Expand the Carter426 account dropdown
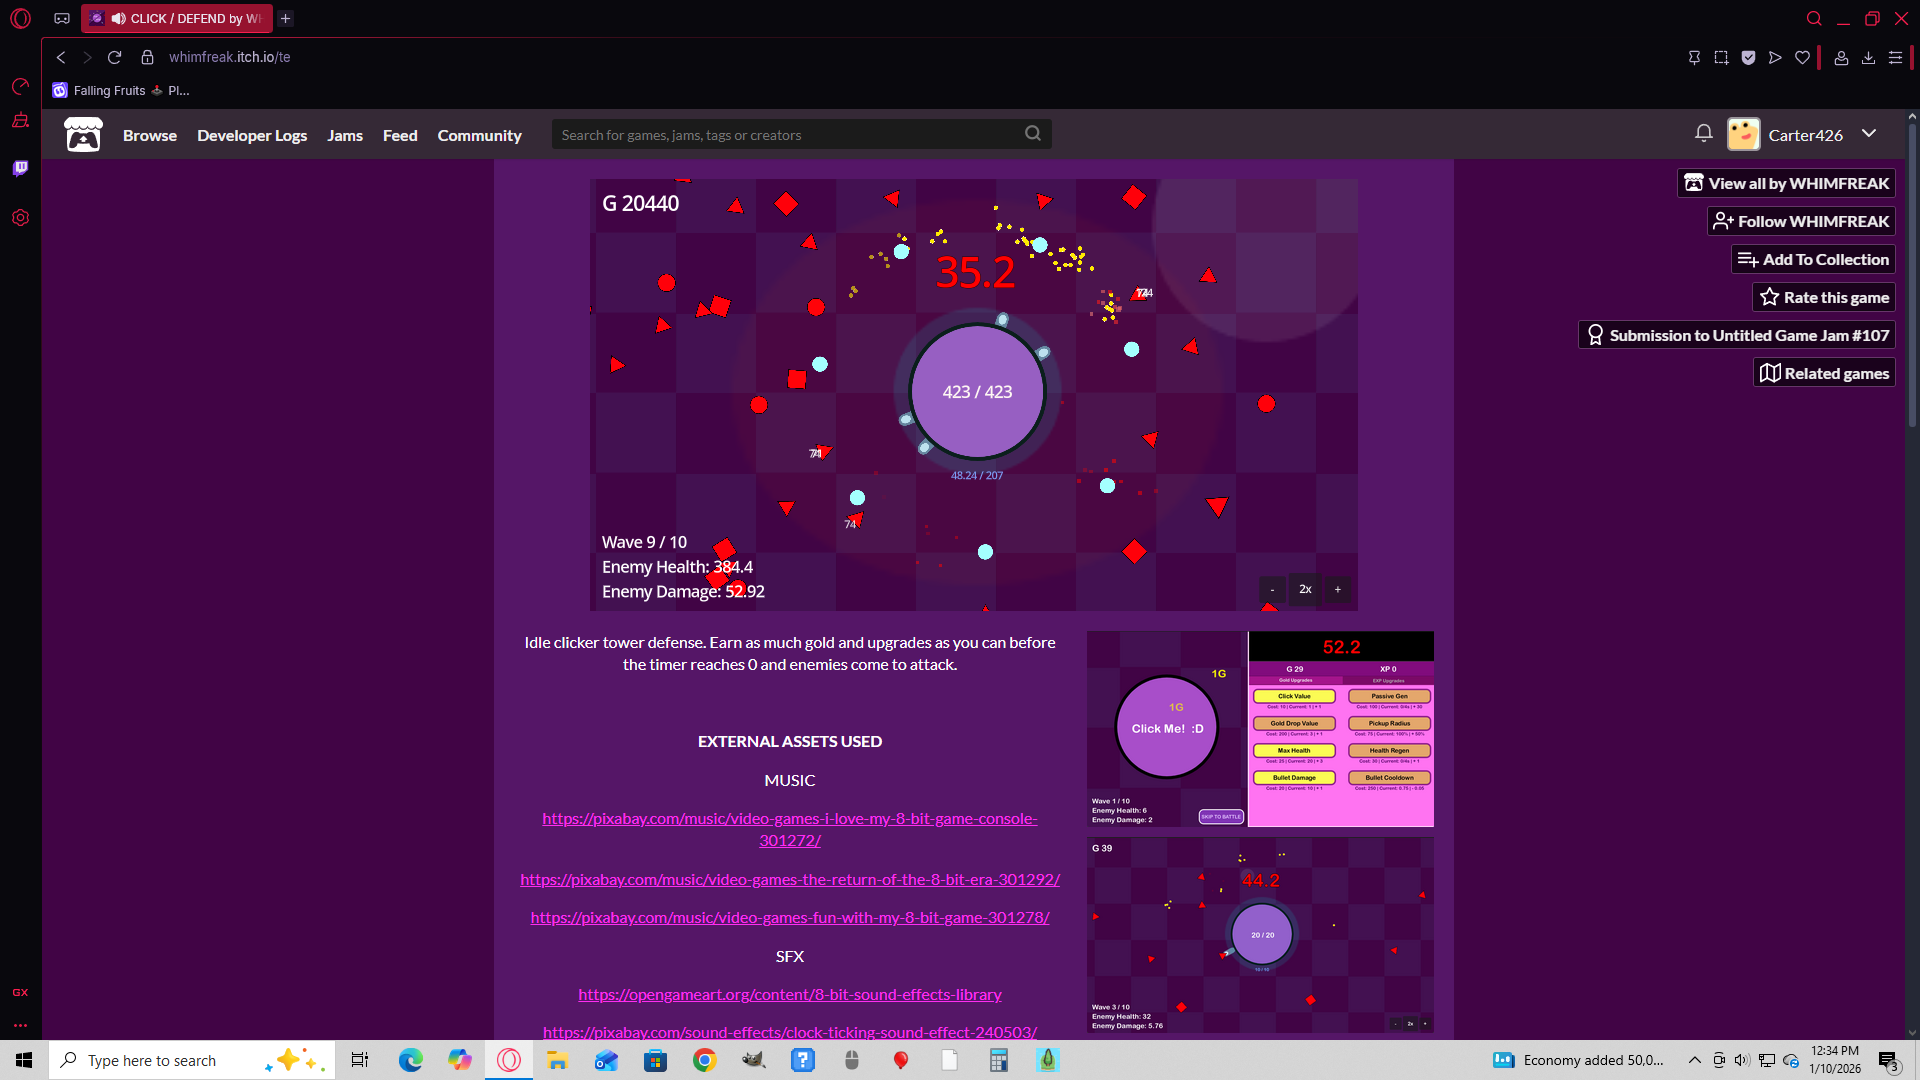Screen dimensions: 1920x1080 tap(1869, 134)
